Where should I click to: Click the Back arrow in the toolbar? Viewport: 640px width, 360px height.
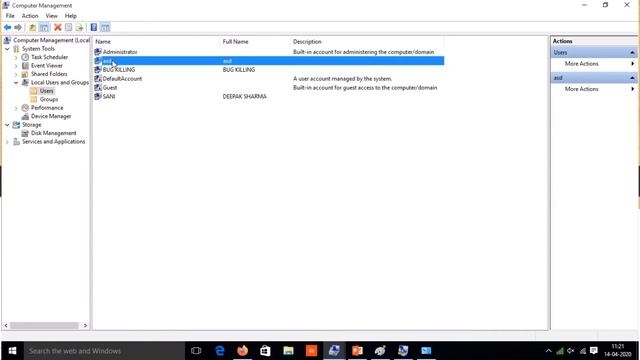coord(7,27)
